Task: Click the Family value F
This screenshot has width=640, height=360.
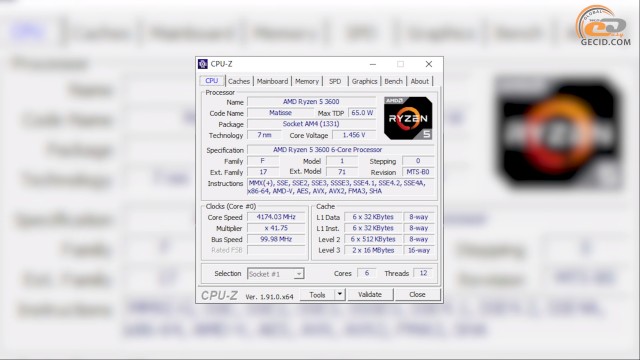Action: 263,161
